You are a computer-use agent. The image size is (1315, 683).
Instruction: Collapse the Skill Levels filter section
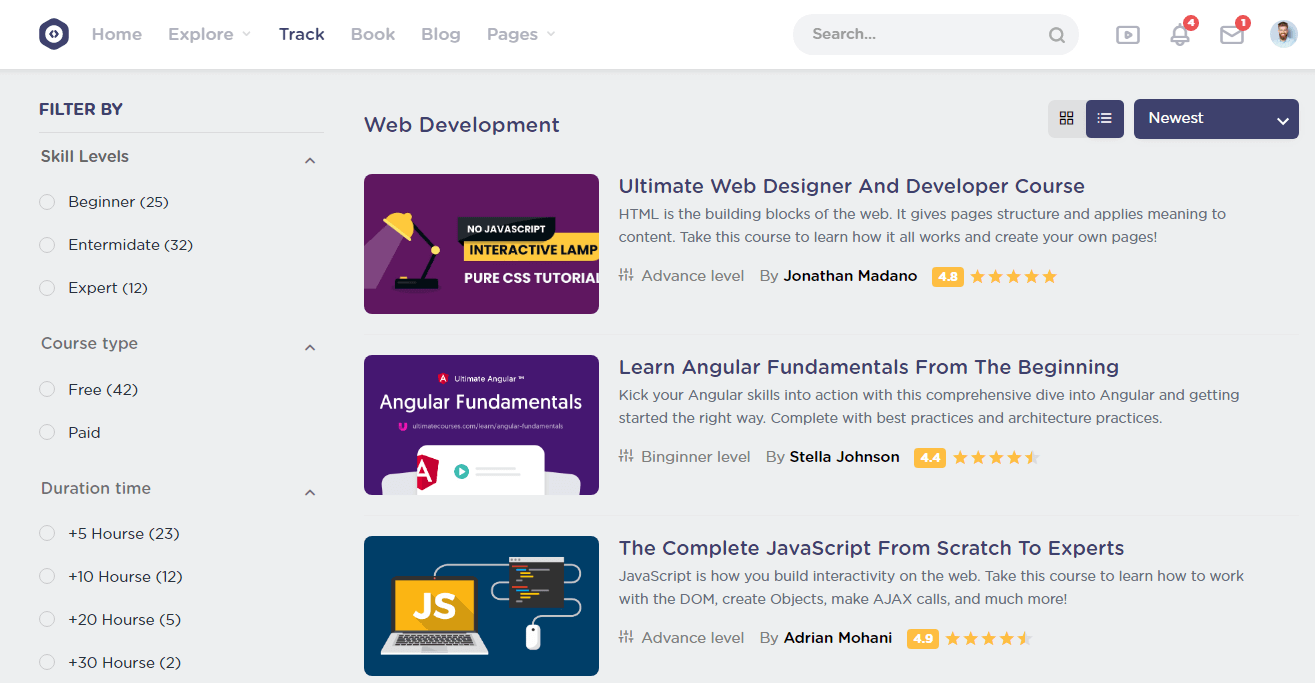tap(310, 160)
